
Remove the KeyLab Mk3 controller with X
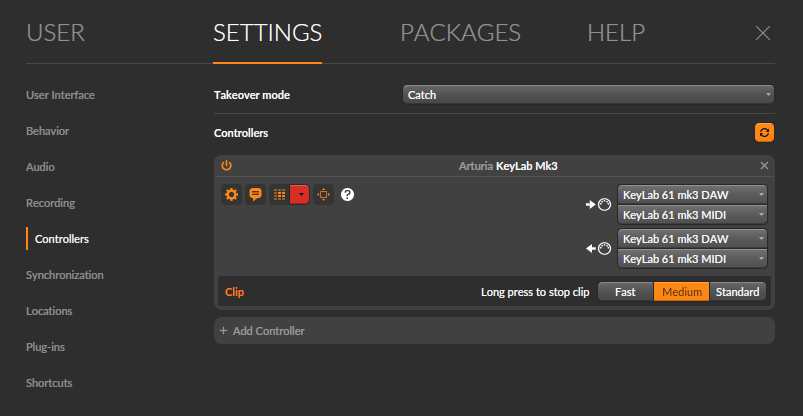[764, 165]
